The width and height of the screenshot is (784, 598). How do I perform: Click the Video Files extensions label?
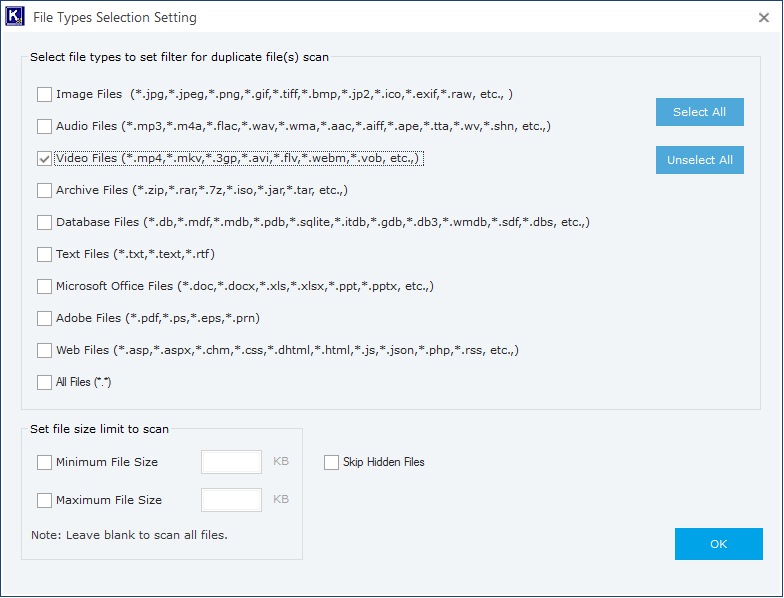click(x=239, y=158)
